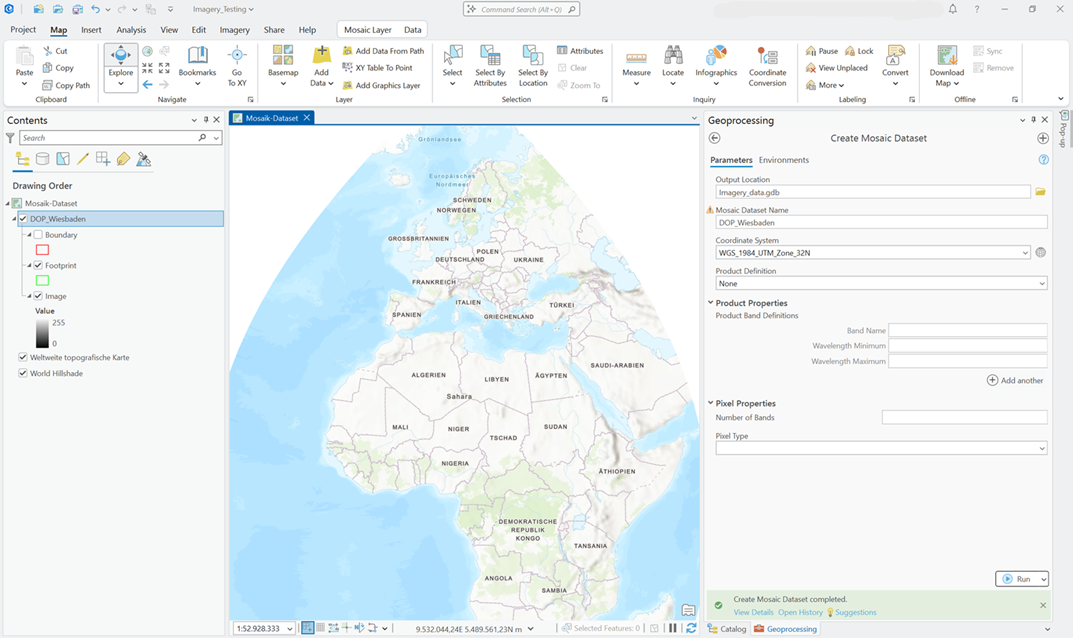Enable the Boundary layer checkbox
The image size is (1073, 638).
(38, 235)
